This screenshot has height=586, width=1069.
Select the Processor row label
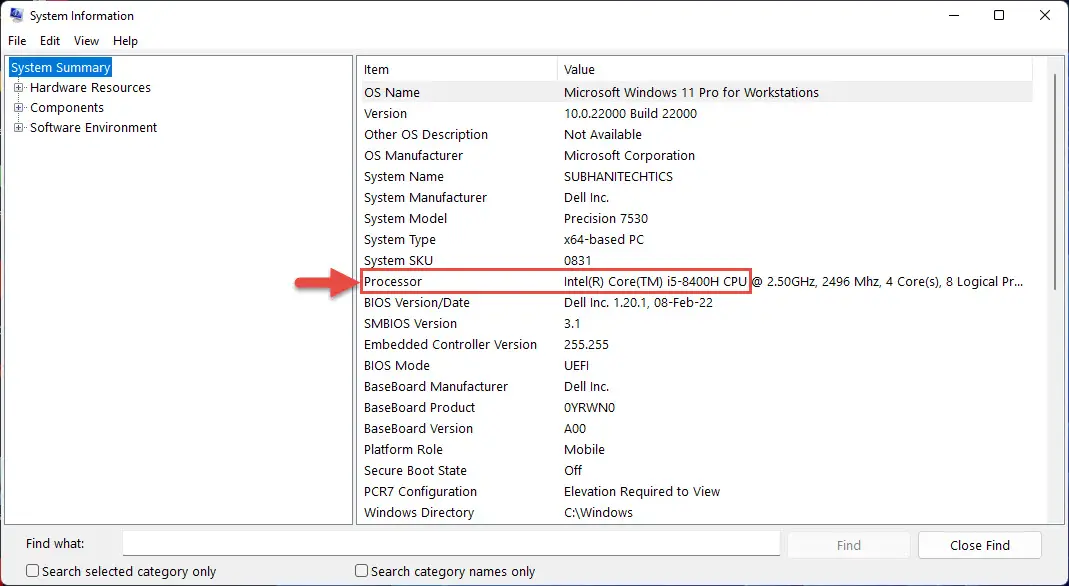393,281
